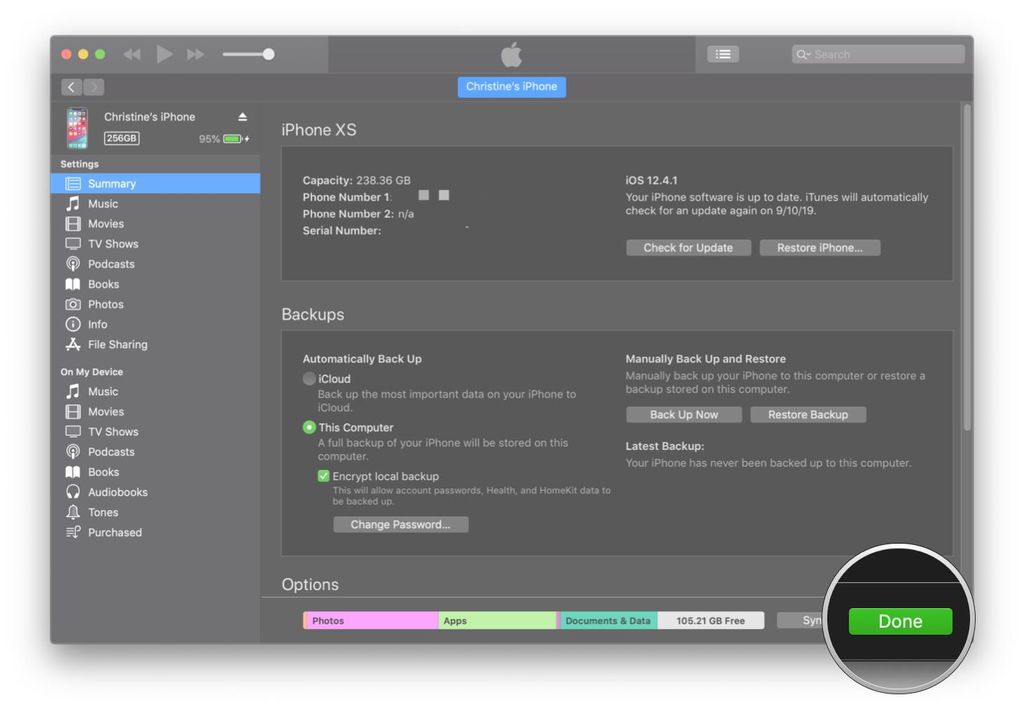Adjust the volume slider in the toolbar
Screen dimensions: 1024x709
pyautogui.click(x=267, y=53)
